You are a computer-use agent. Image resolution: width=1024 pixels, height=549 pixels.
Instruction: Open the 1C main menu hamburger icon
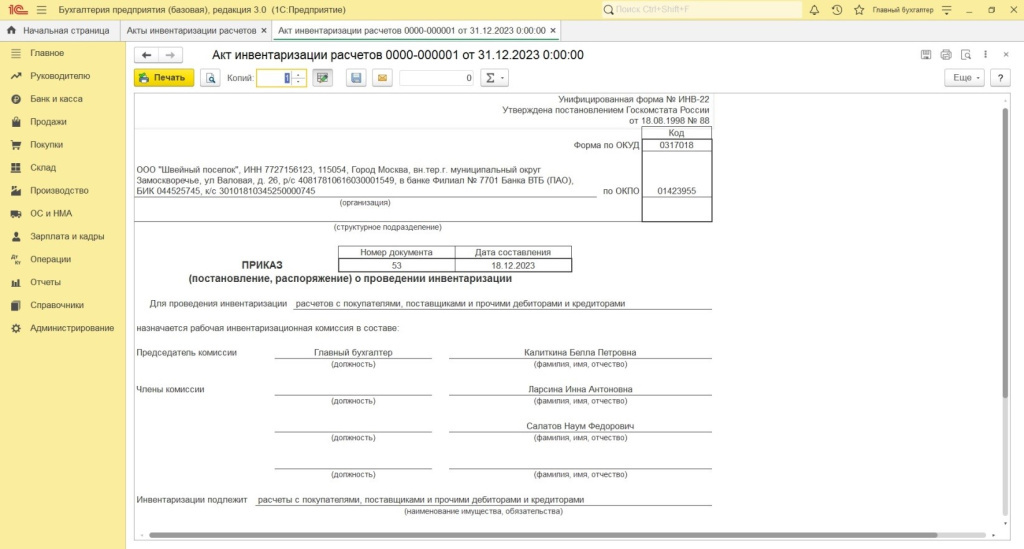[42, 10]
